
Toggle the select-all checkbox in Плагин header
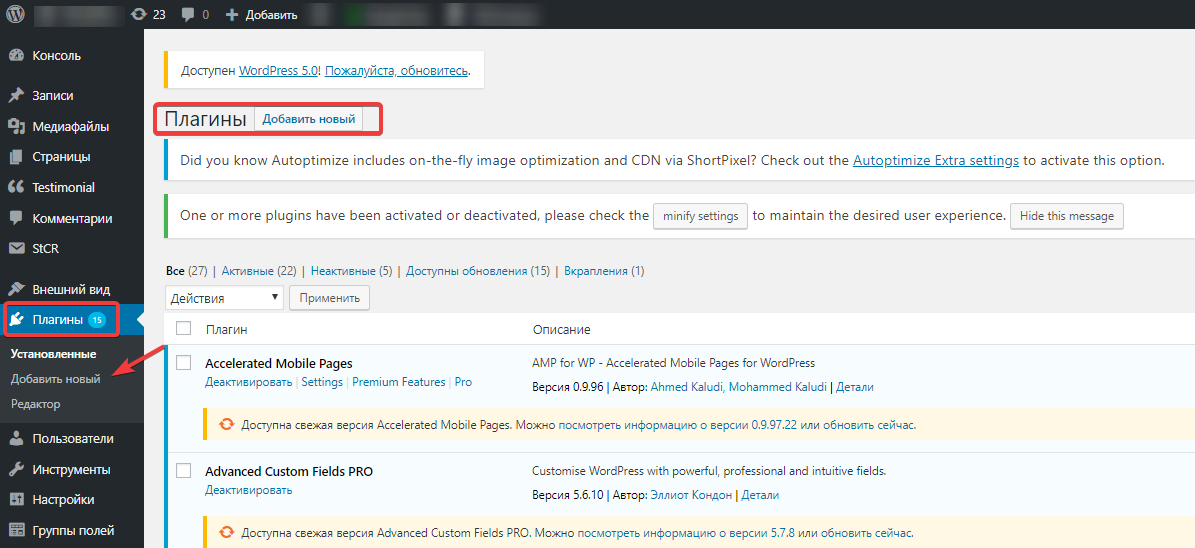[184, 328]
